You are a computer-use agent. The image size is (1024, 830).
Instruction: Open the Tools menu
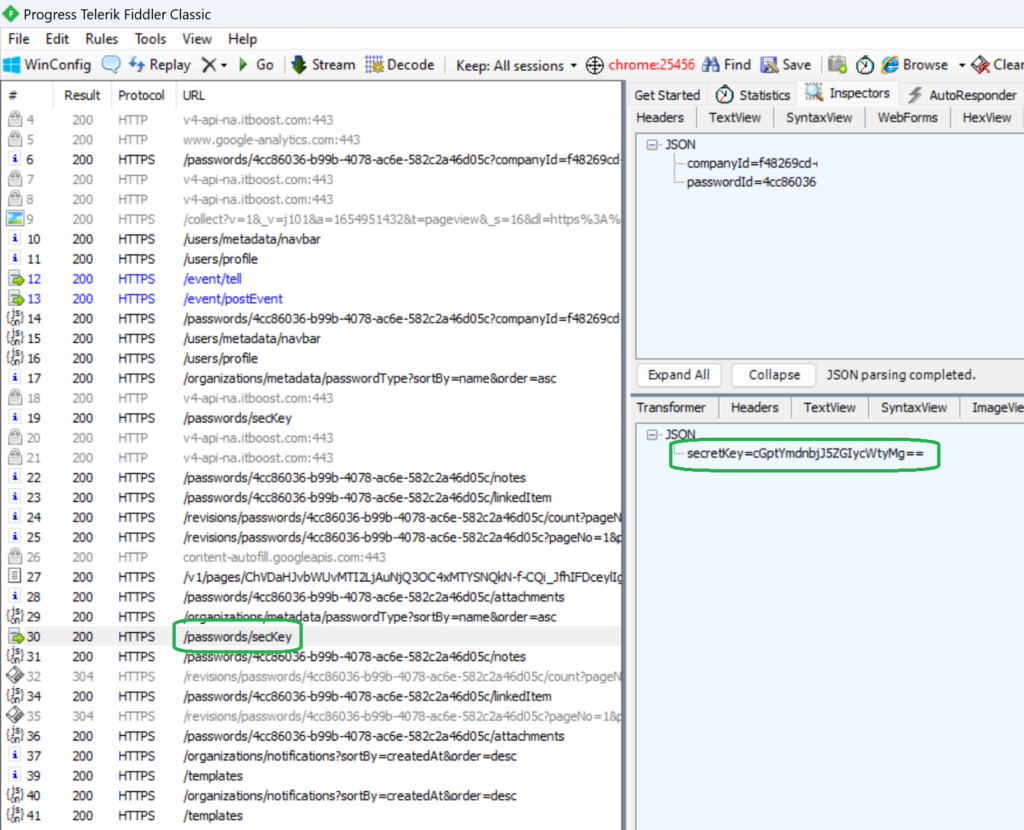coord(150,39)
